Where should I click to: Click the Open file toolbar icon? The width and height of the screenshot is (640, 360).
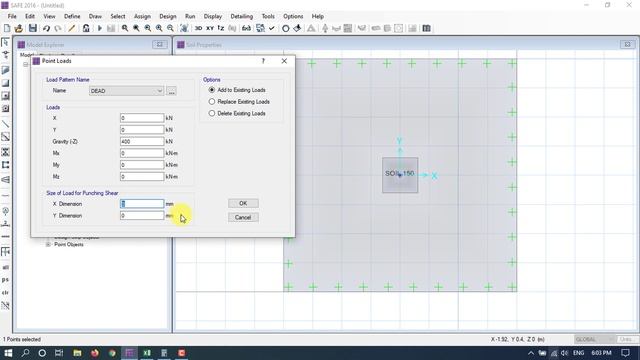pos(19,28)
